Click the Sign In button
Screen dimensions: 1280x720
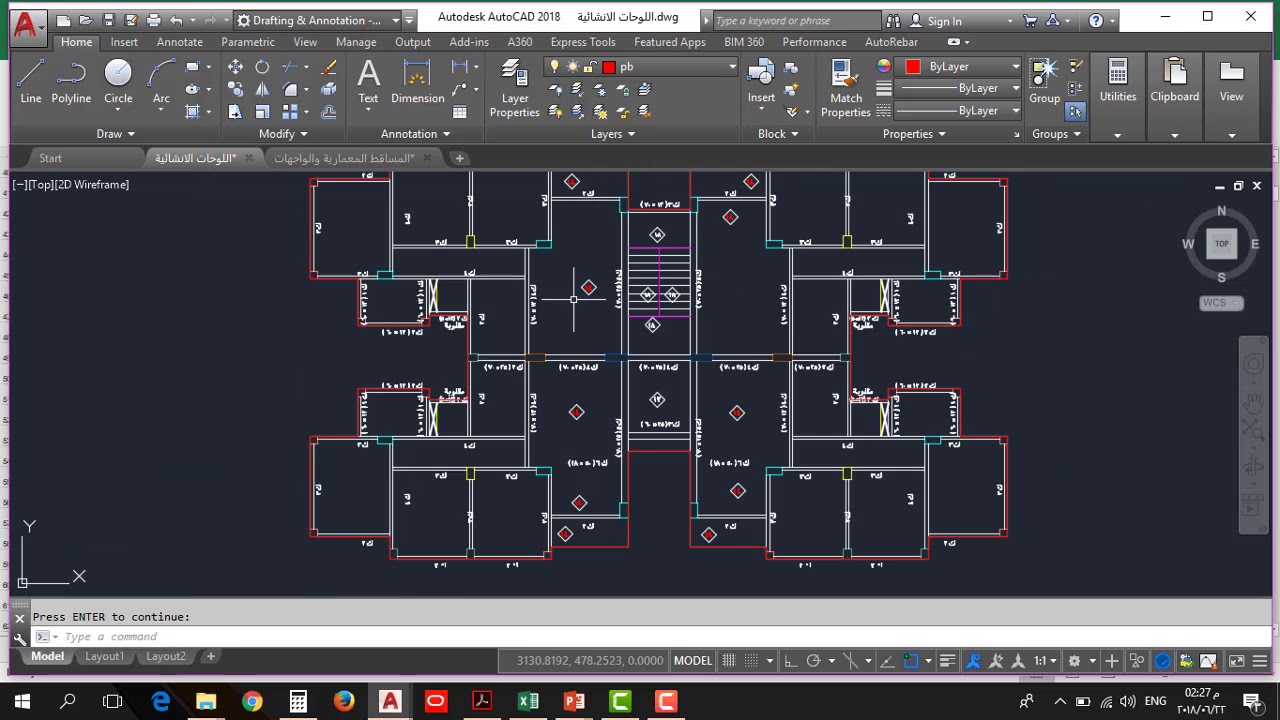click(x=944, y=20)
